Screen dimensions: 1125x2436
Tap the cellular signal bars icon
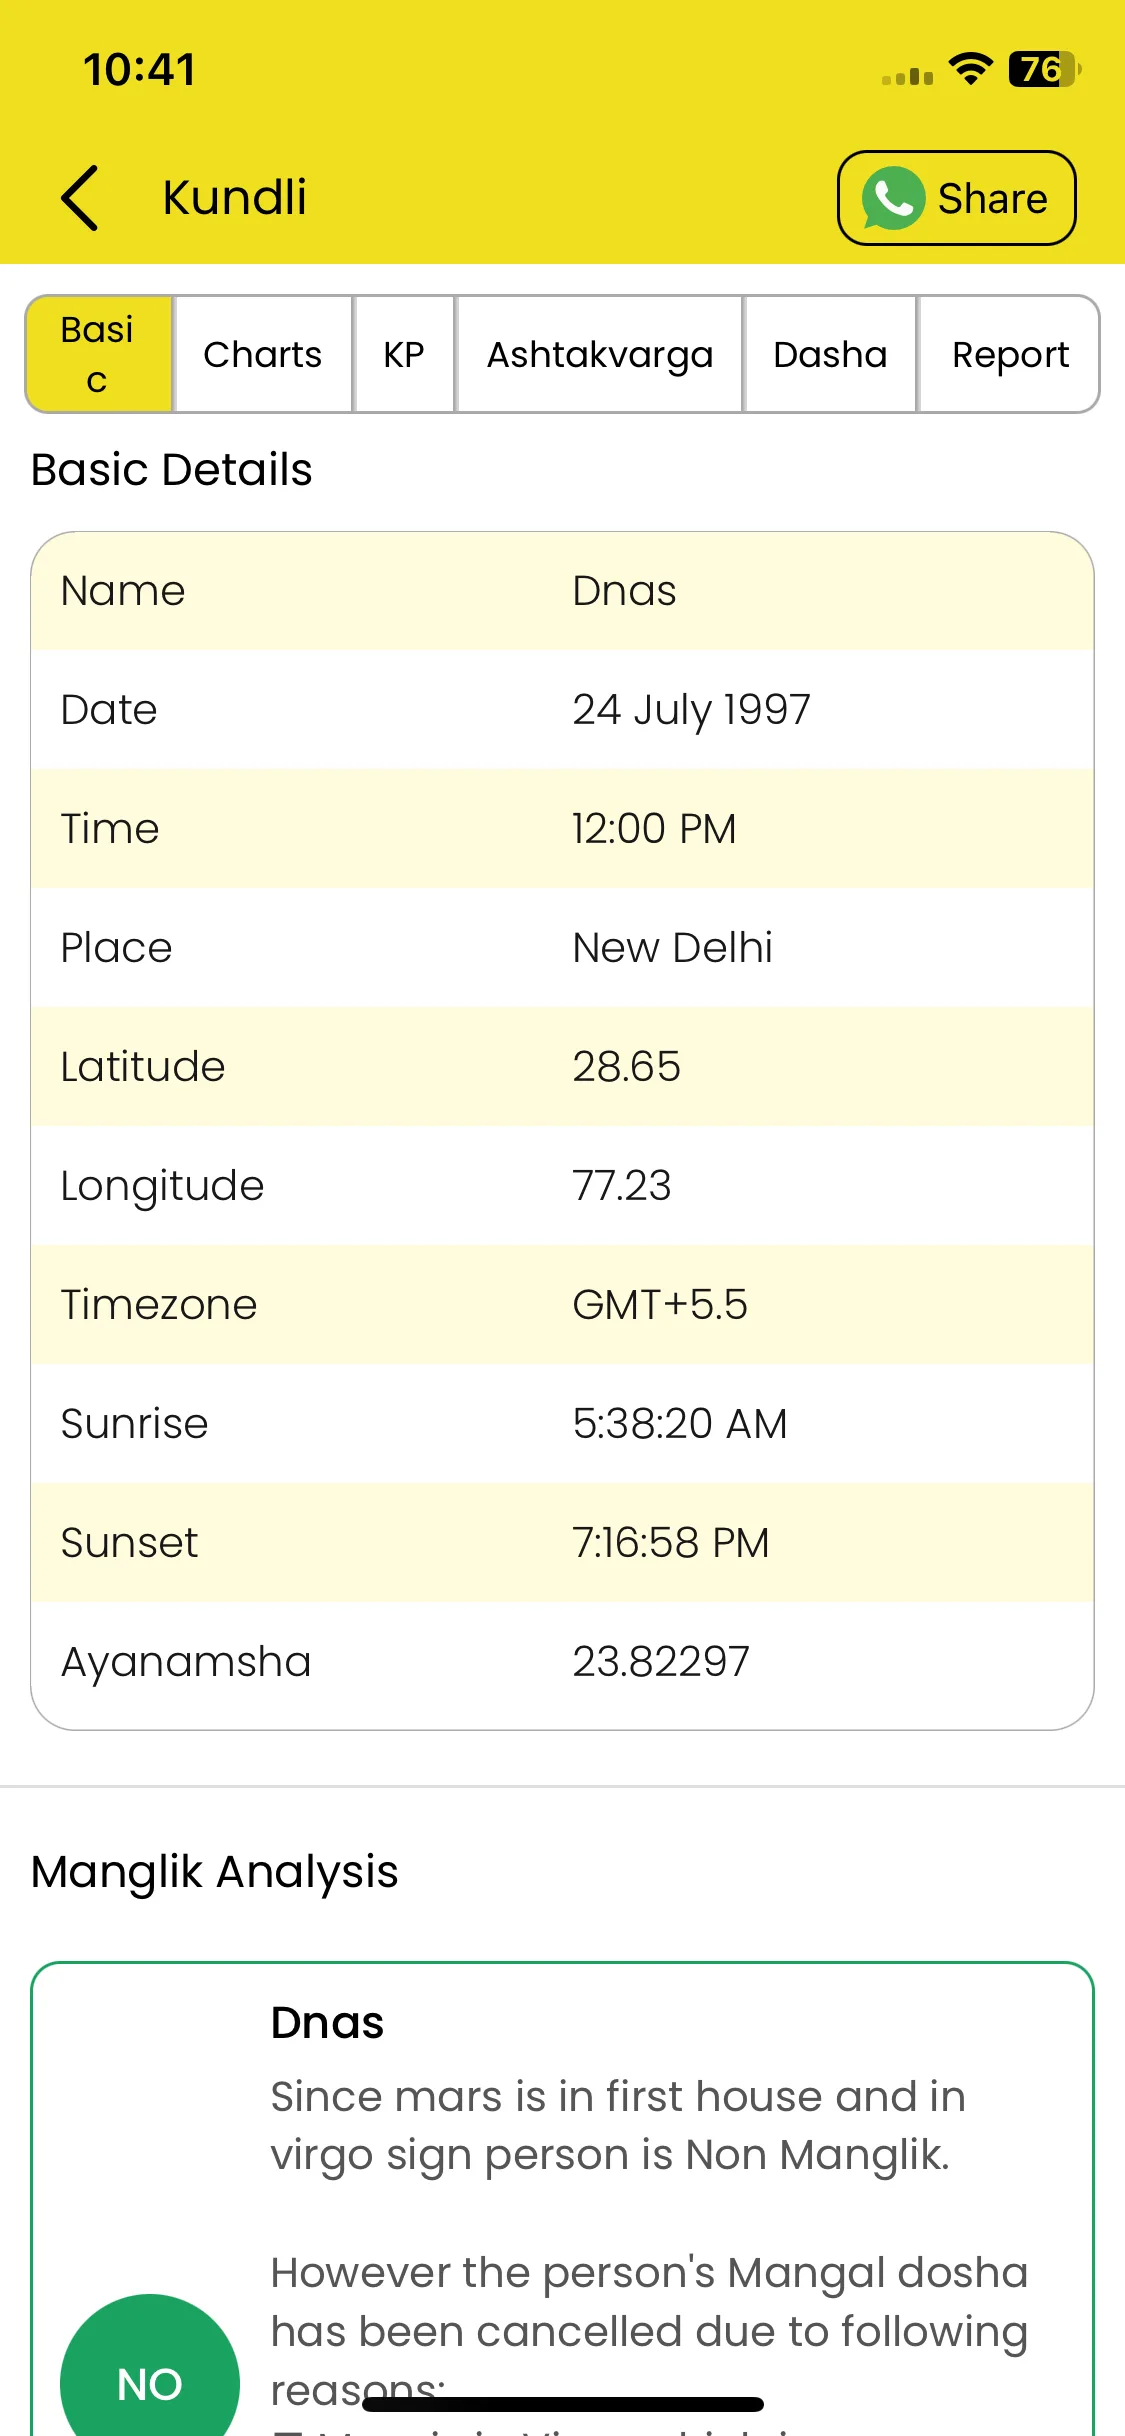pos(907,76)
